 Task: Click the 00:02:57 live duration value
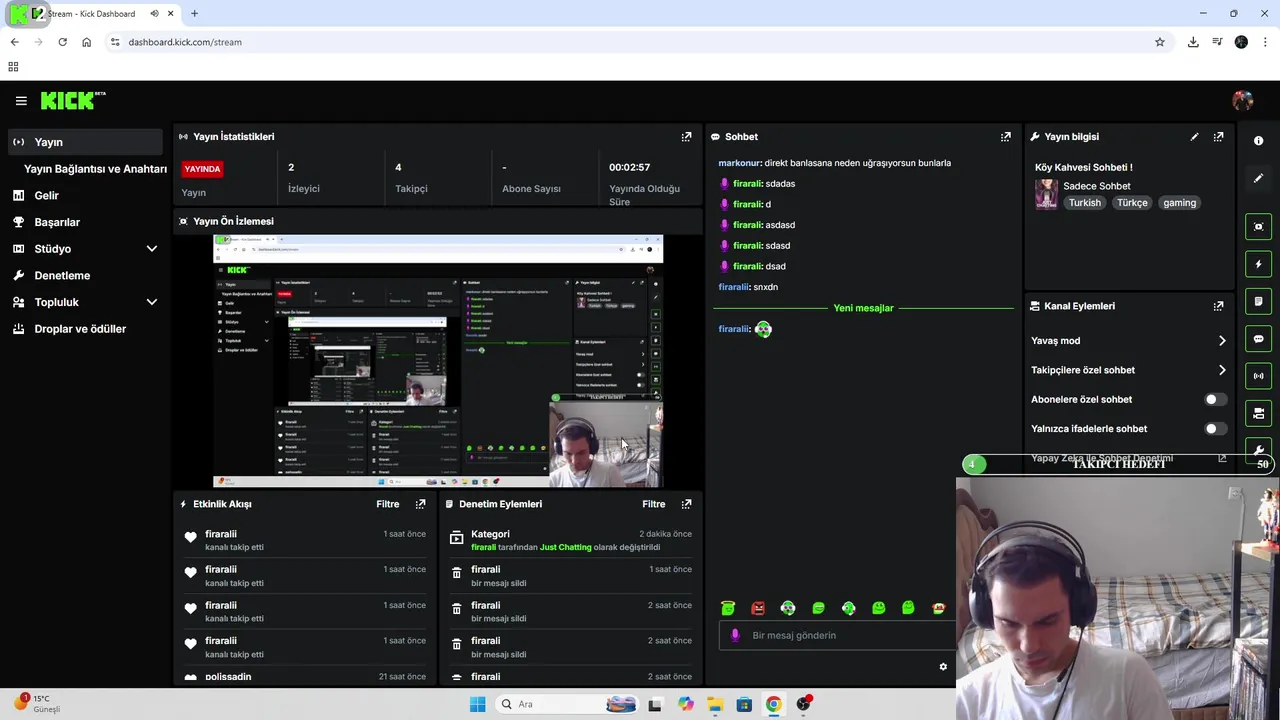click(629, 168)
